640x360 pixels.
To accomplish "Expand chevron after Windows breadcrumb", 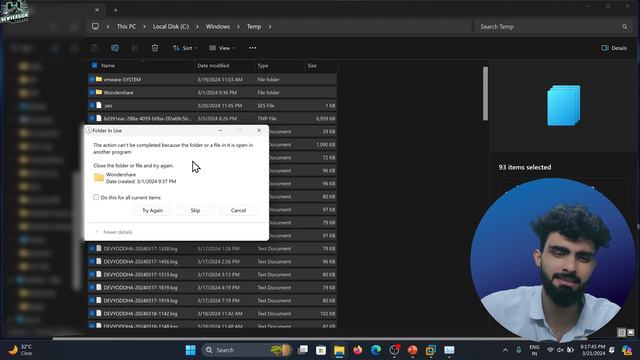I will tap(238, 27).
